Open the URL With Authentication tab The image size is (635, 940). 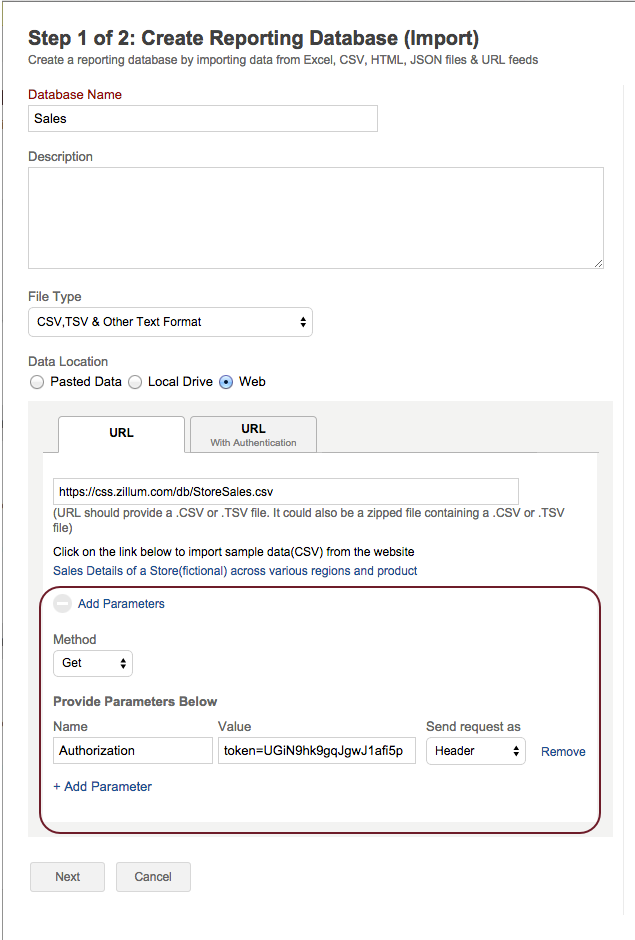click(253, 434)
